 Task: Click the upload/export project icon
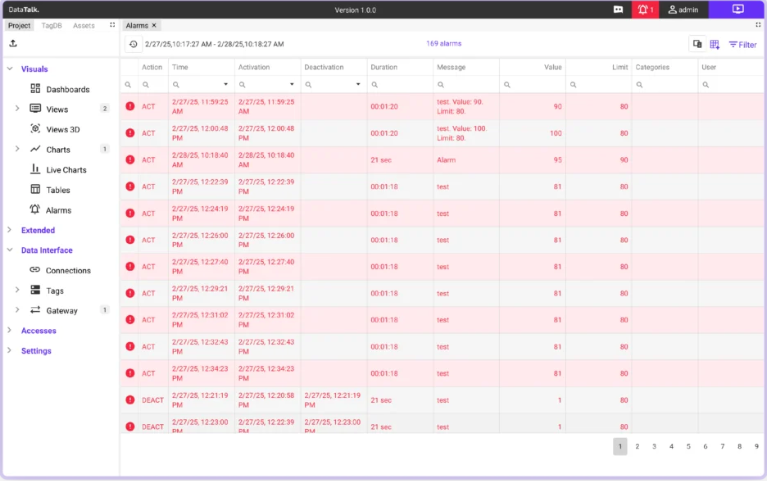[13, 44]
